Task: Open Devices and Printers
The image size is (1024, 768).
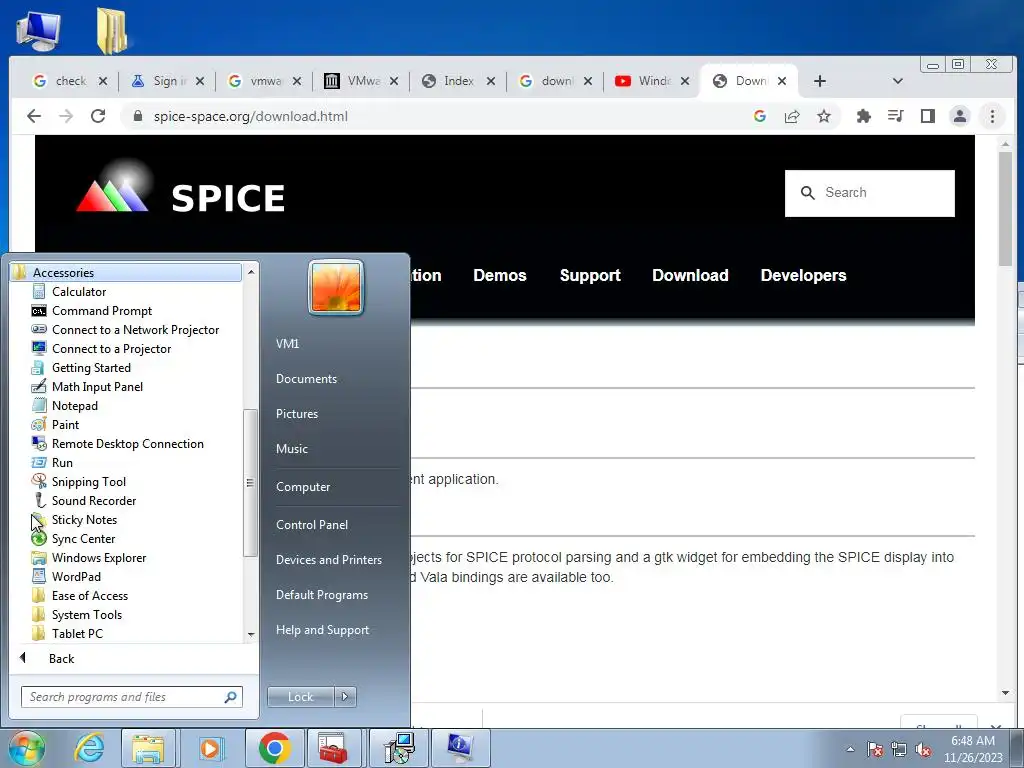Action: tap(328, 560)
